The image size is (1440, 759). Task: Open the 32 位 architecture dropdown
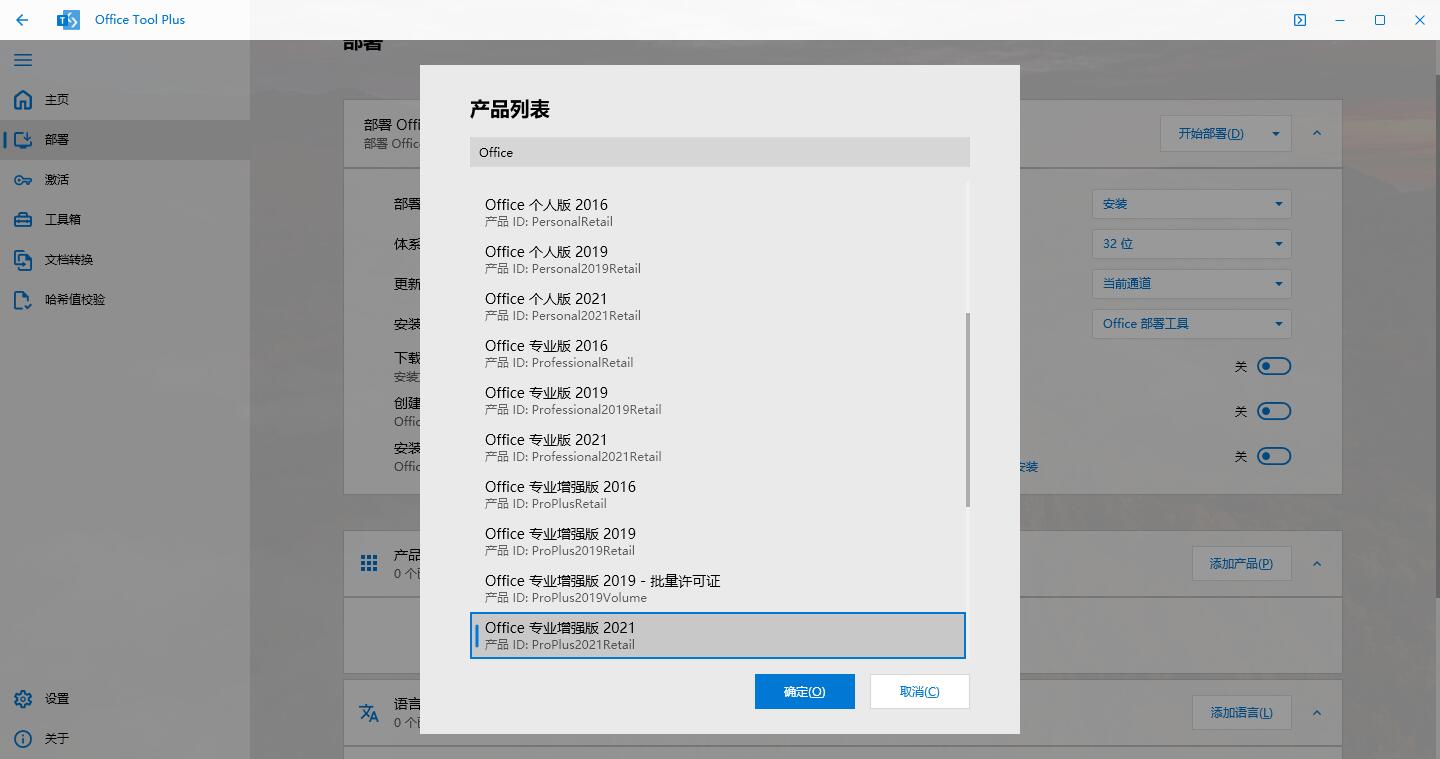pos(1192,244)
